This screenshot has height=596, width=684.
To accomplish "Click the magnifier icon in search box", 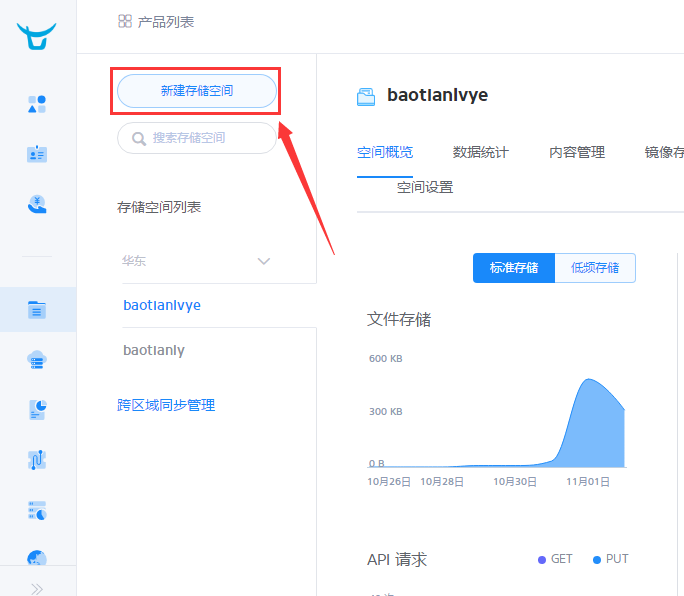I will pyautogui.click(x=139, y=139).
